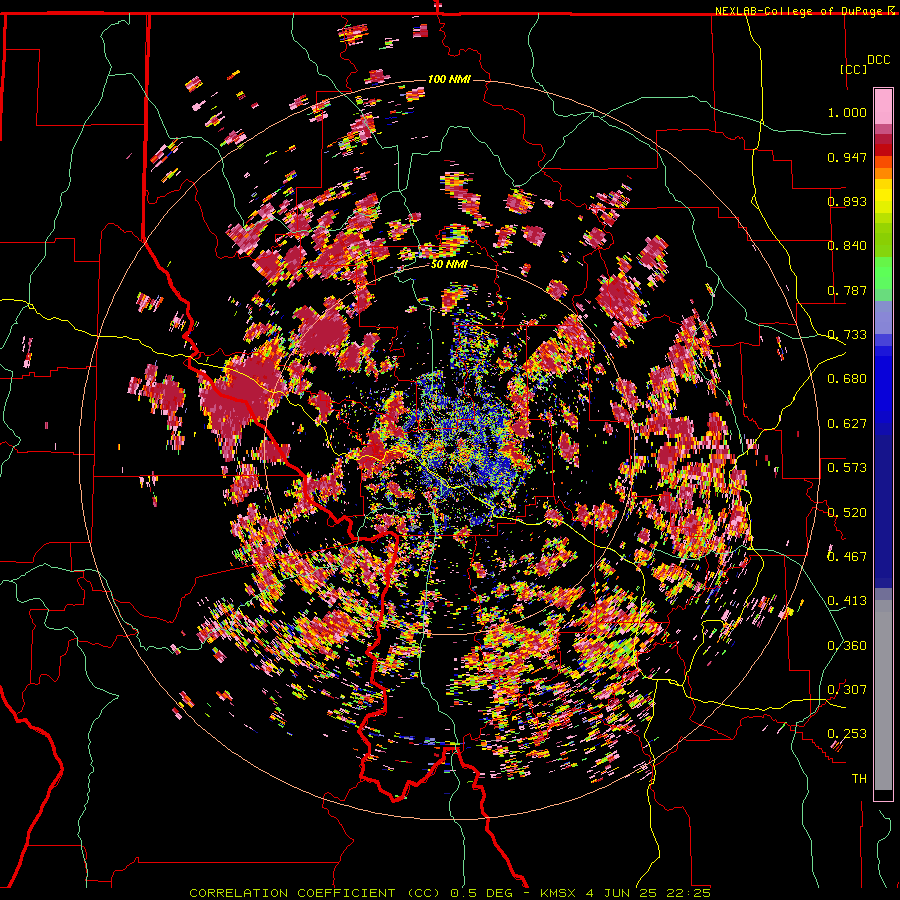Screen dimensions: 900x900
Task: Click the gray lower section of the color bar
Action: point(883,695)
